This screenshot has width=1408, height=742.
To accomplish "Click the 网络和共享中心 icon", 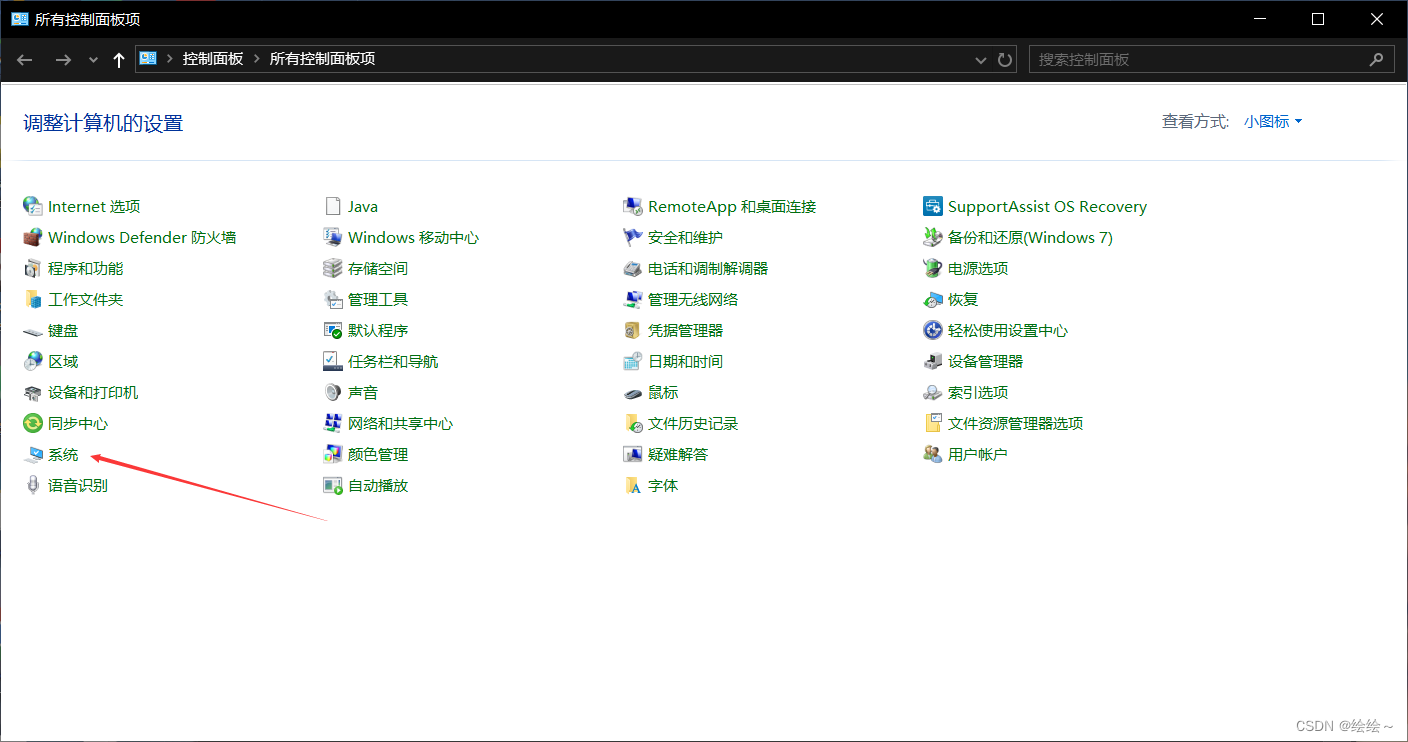I will coord(333,423).
